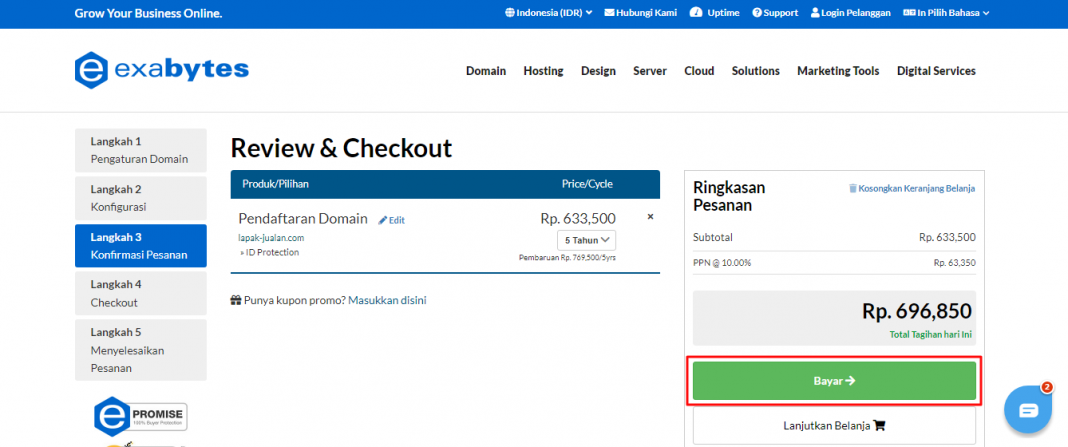Click the Uptime link text

(x=723, y=12)
